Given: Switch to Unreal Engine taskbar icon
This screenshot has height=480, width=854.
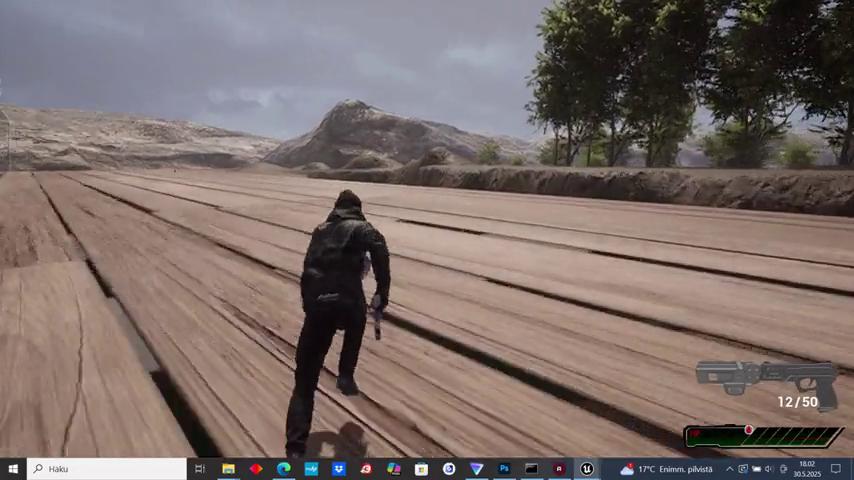Looking at the screenshot, I should 587,468.
